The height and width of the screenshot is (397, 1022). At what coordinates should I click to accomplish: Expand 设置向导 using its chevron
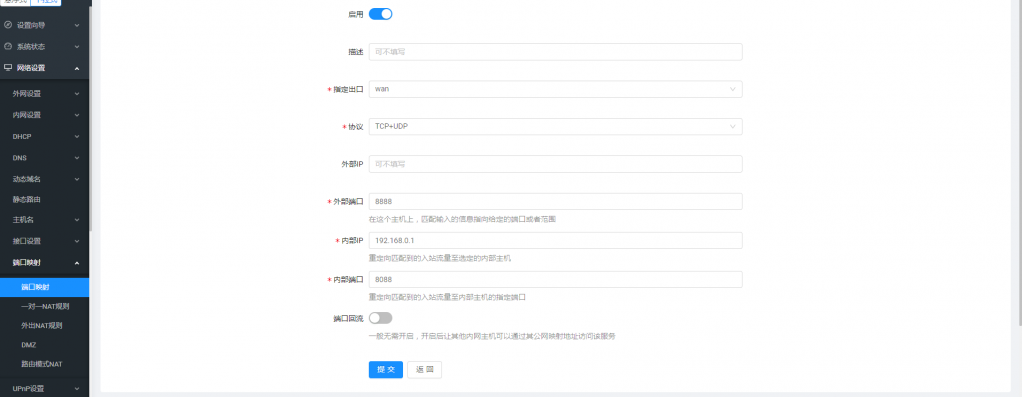point(77,25)
